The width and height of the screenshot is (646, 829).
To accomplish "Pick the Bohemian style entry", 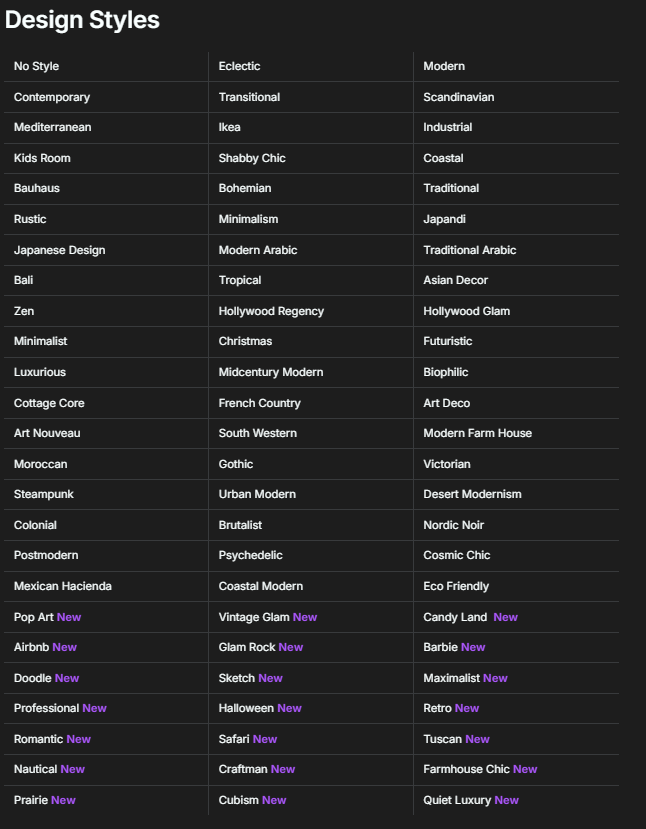I will click(x=245, y=188).
